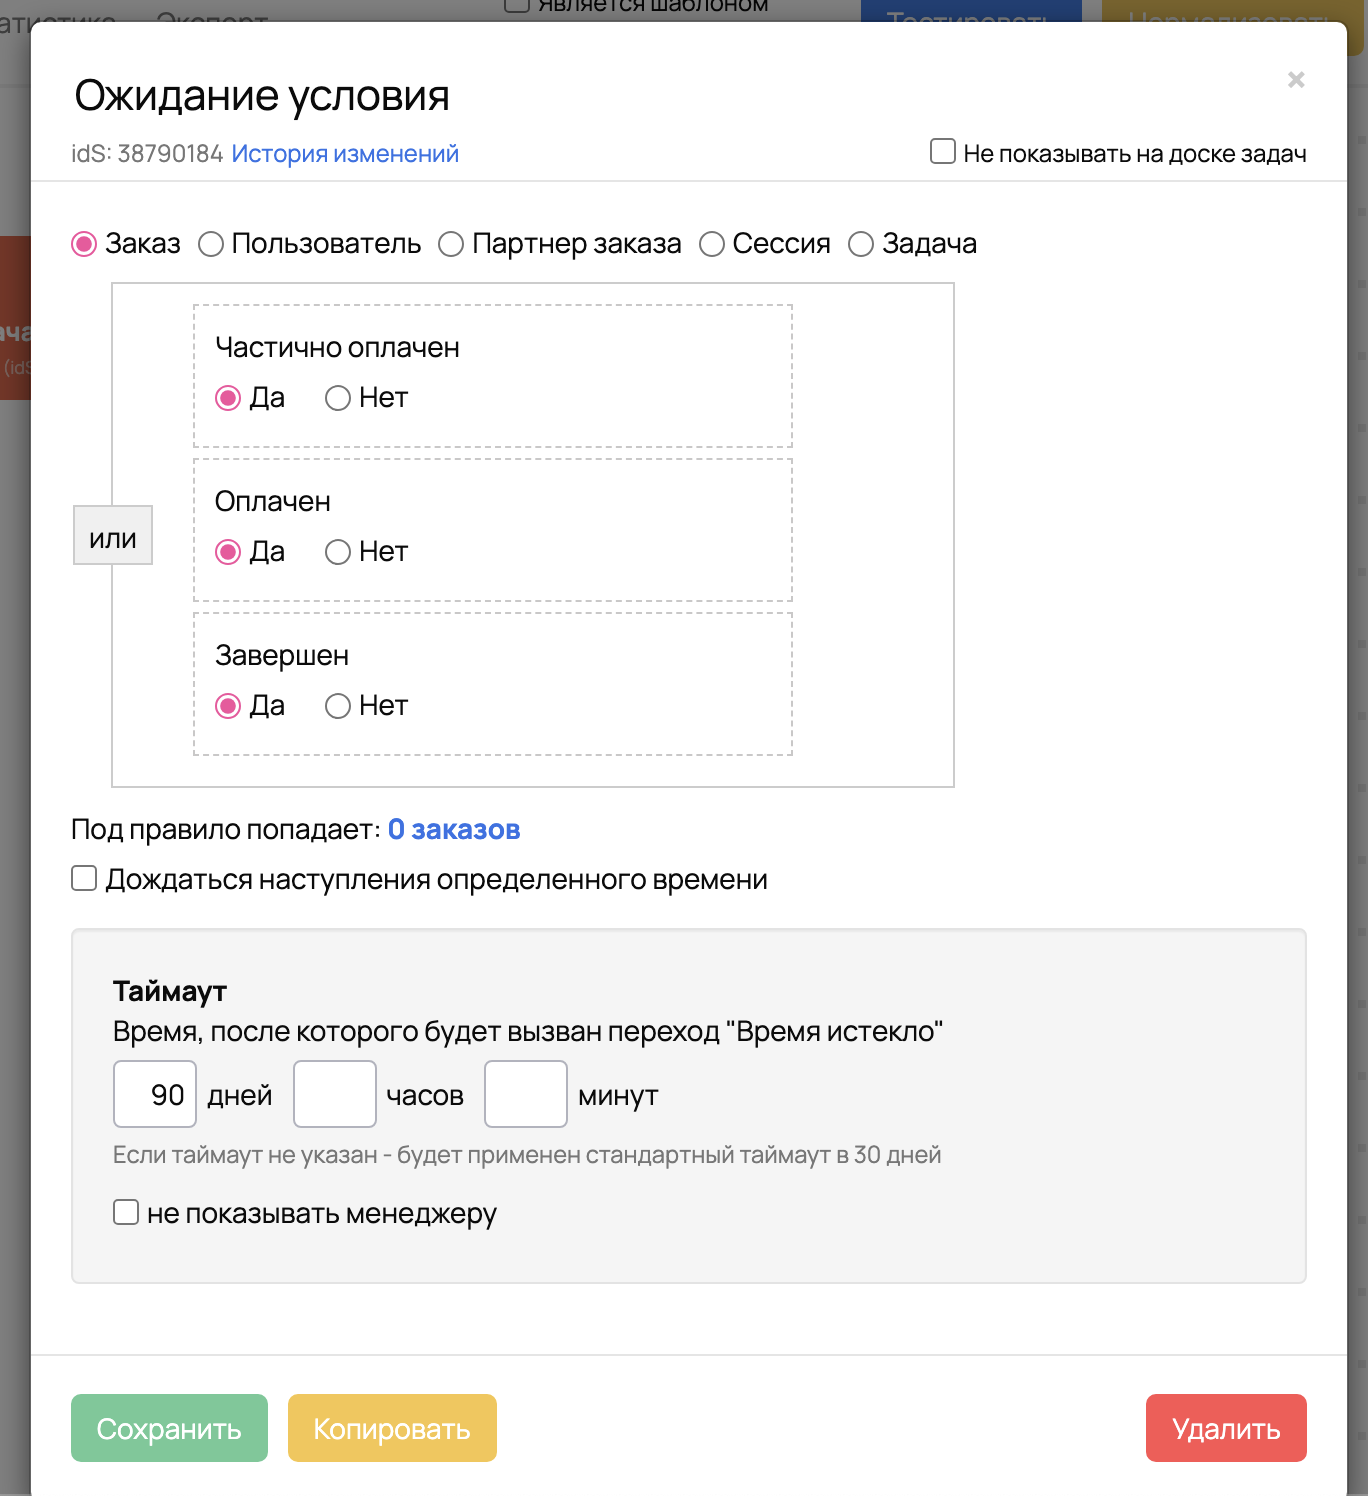Select the Пользователь radio option
The image size is (1368, 1496).
click(x=211, y=244)
